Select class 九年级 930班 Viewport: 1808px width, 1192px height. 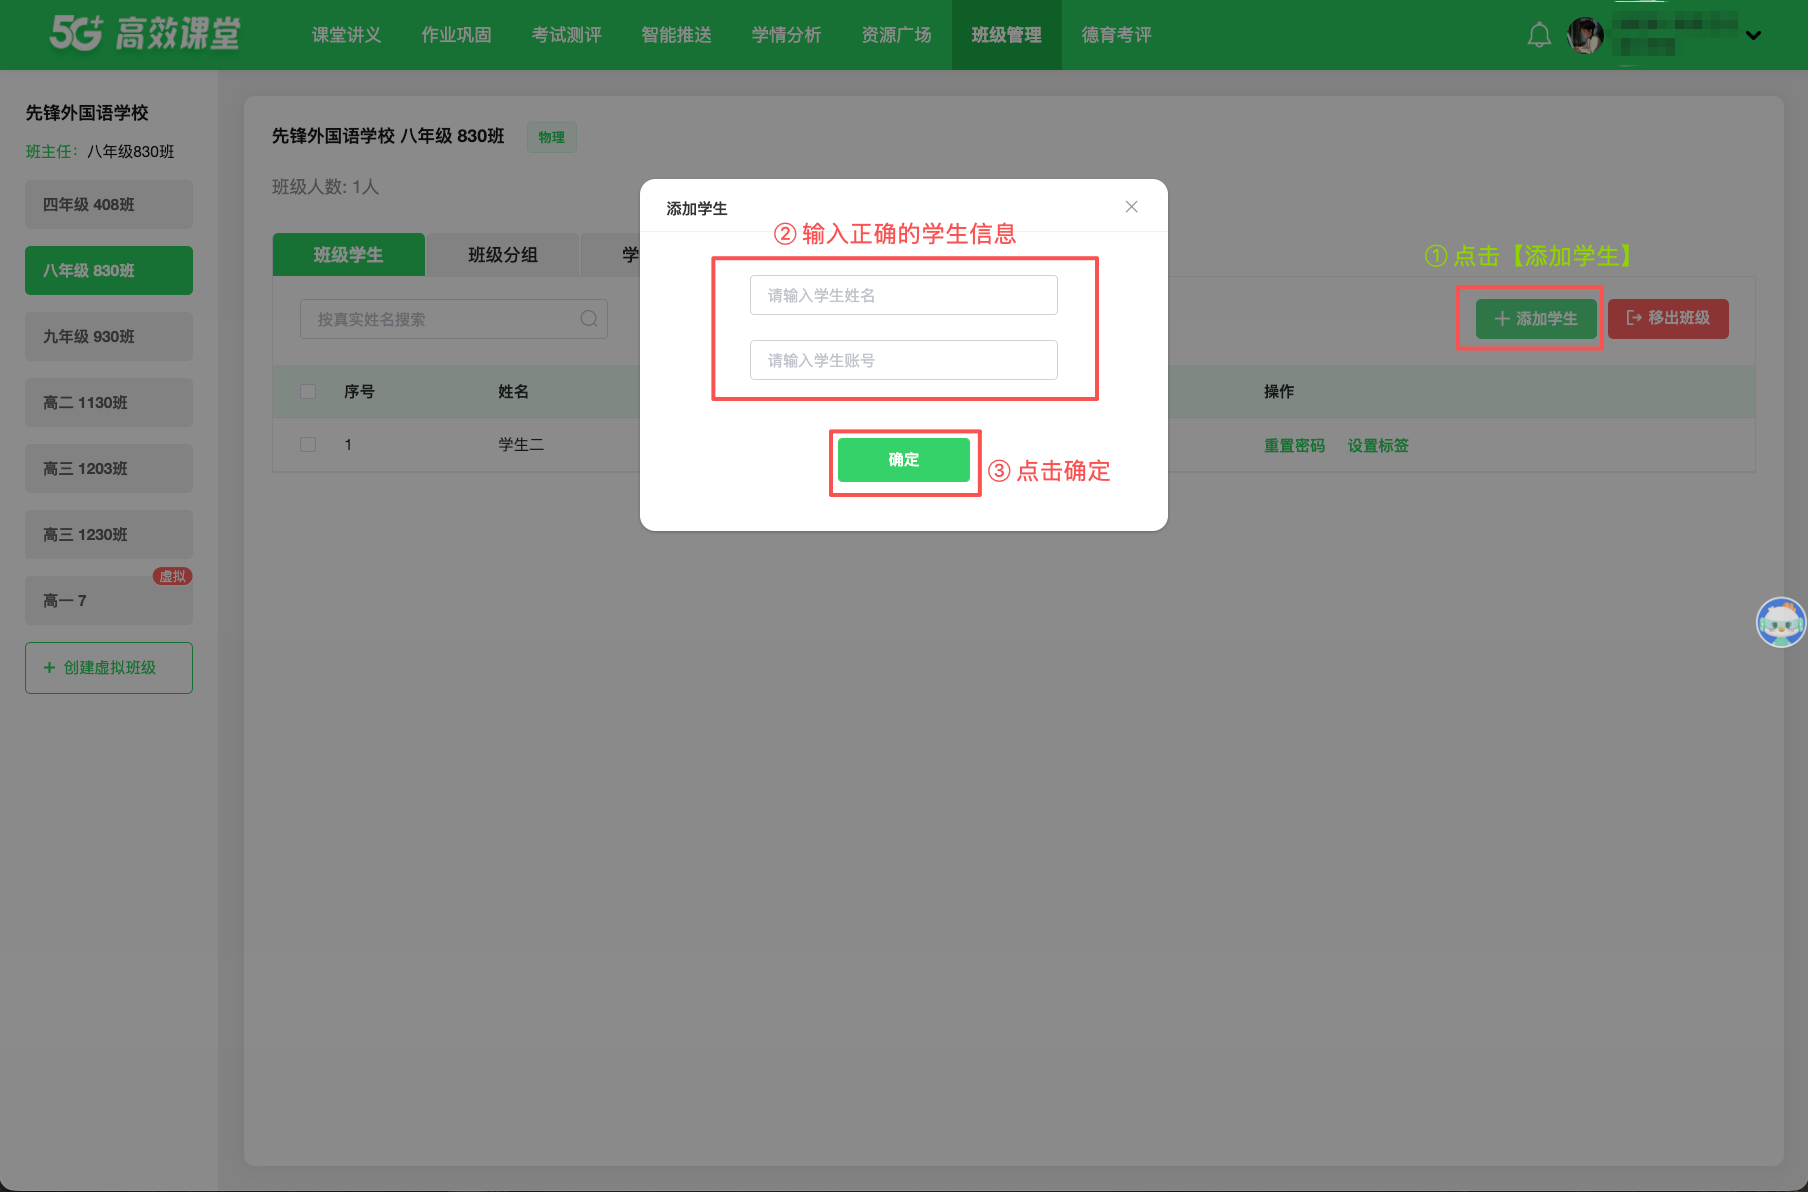[109, 337]
